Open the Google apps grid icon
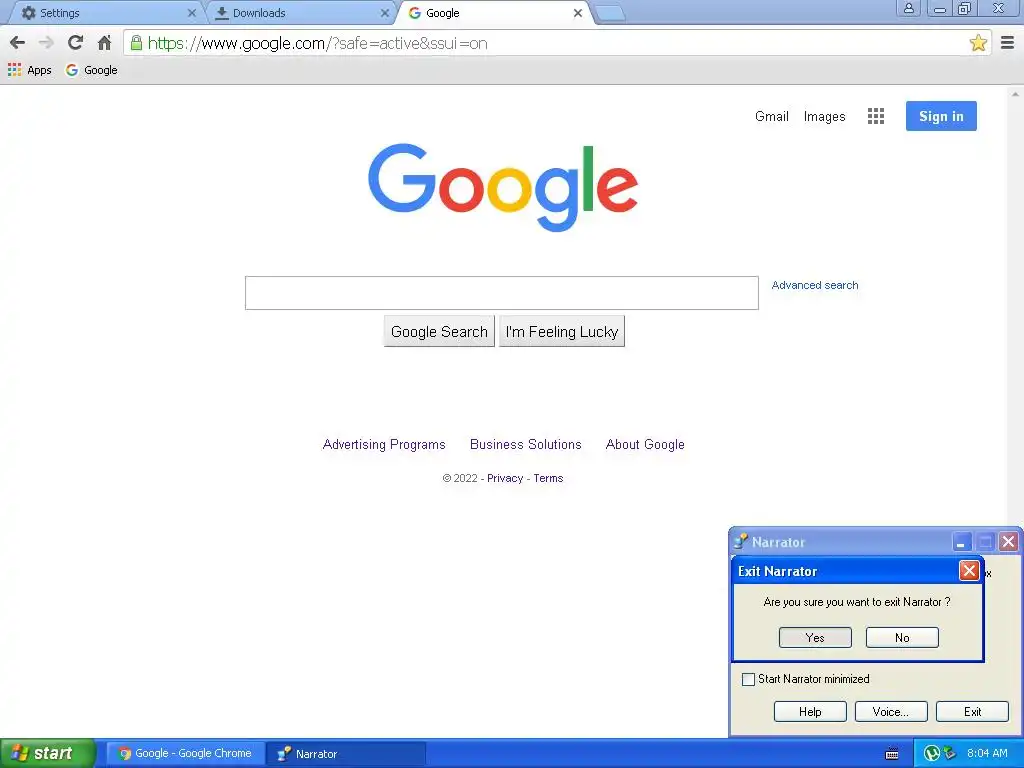The width and height of the screenshot is (1024, 768). click(x=876, y=116)
